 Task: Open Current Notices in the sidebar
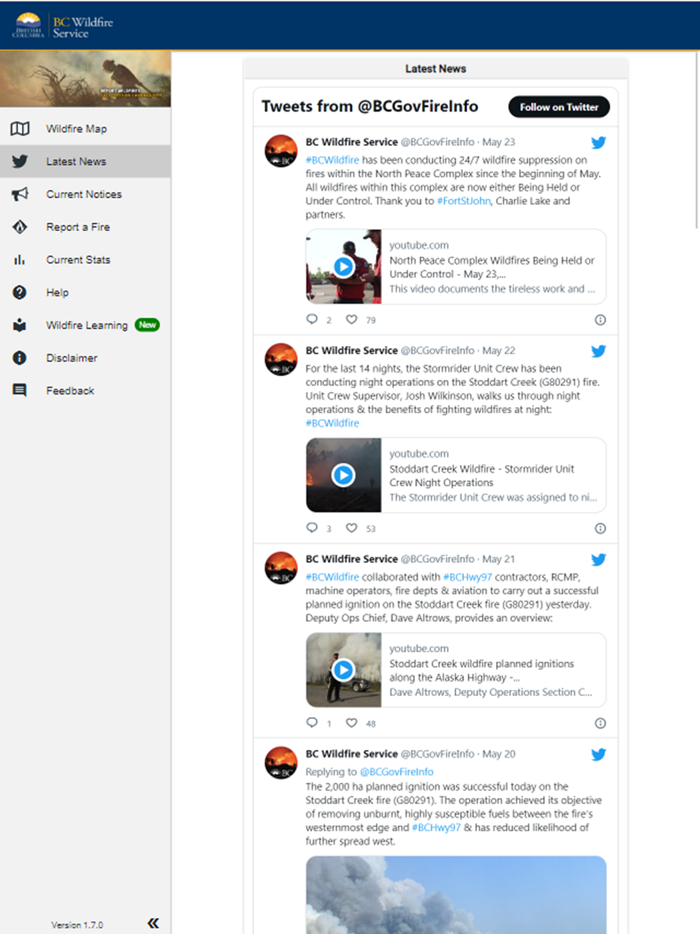[85, 194]
